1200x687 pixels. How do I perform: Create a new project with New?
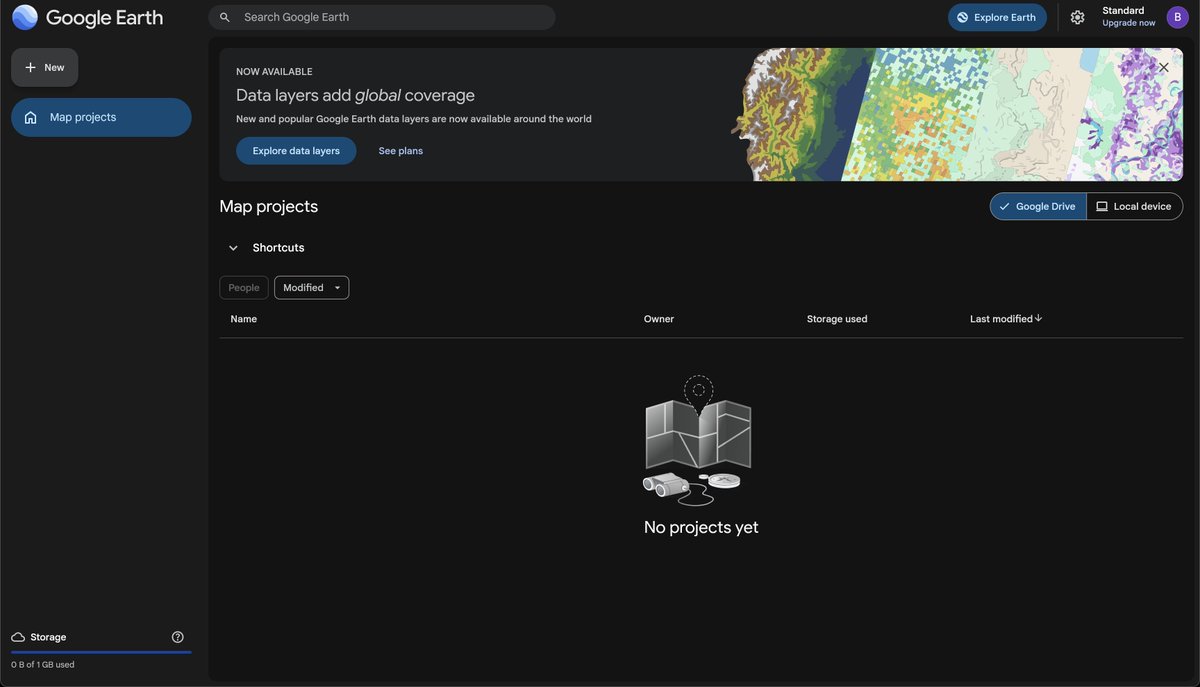(x=44, y=67)
